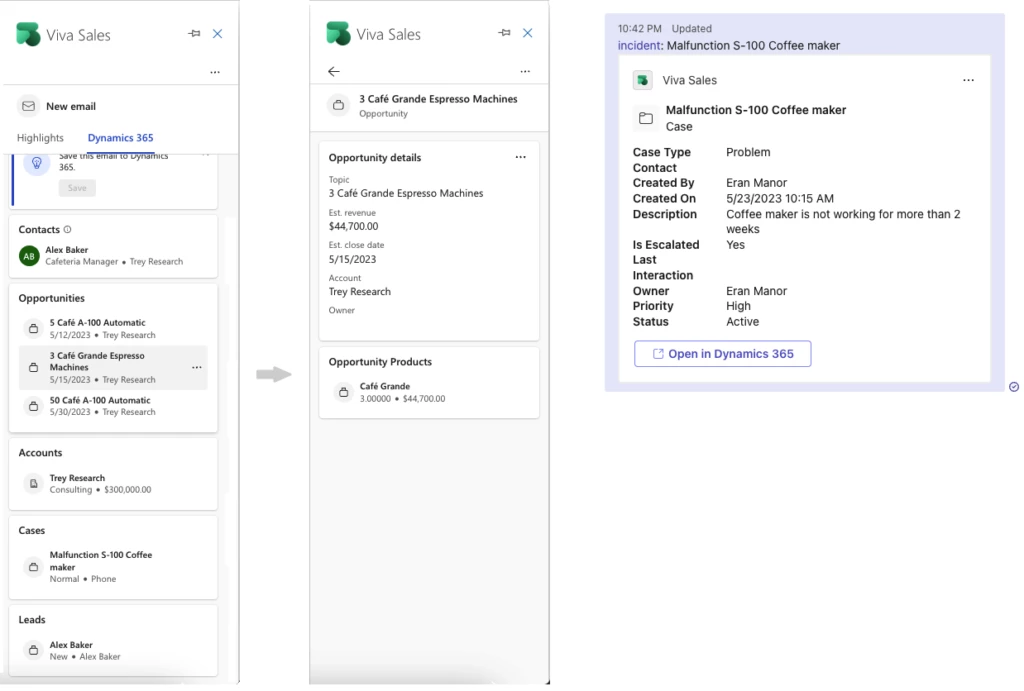Select the Dynamics 365 tab
This screenshot has width=1024, height=691.
coord(120,137)
